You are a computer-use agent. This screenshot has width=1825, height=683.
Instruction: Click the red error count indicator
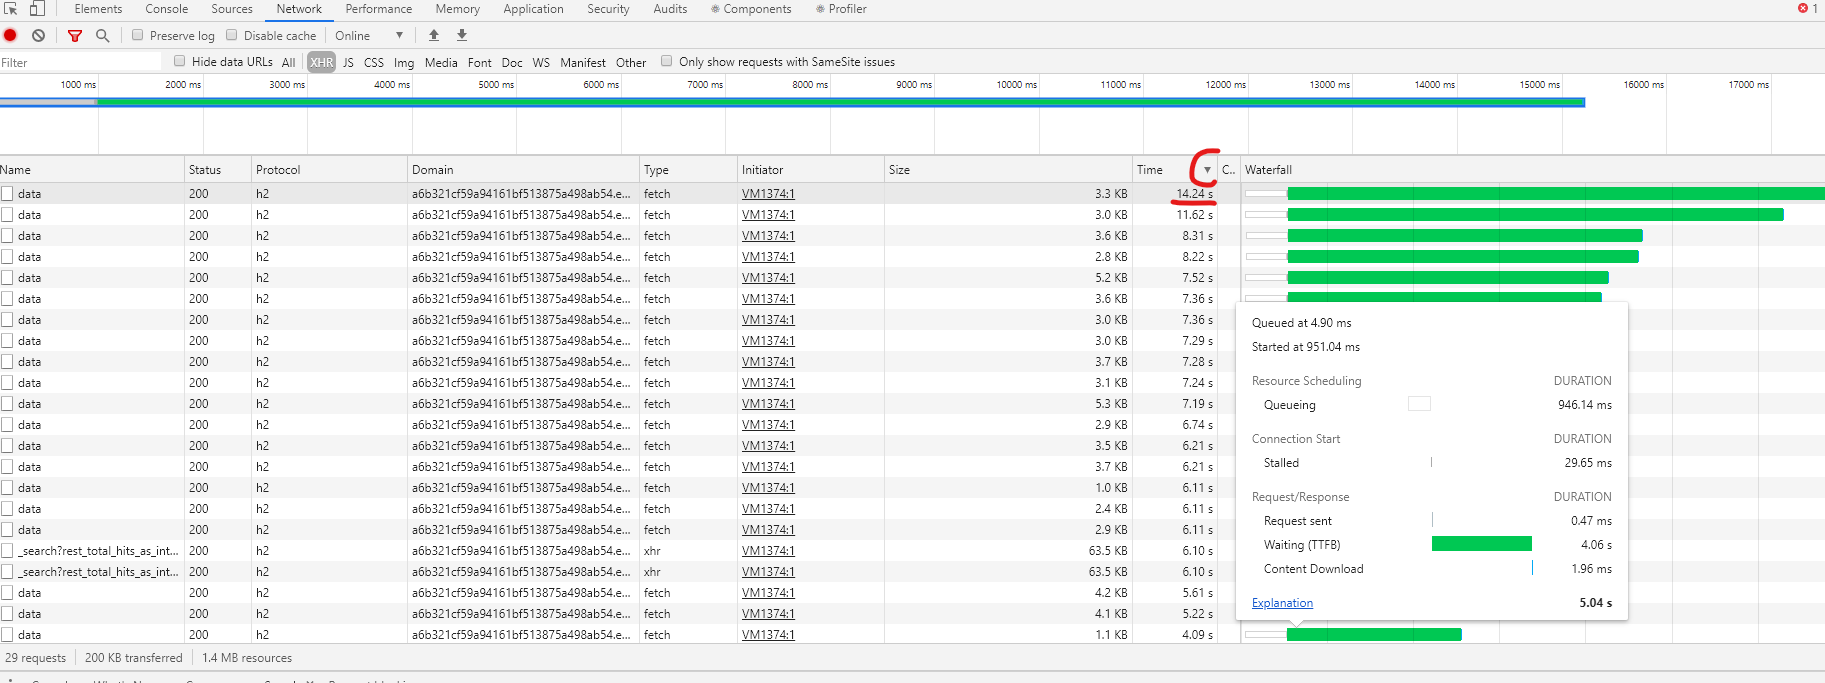(x=1808, y=8)
